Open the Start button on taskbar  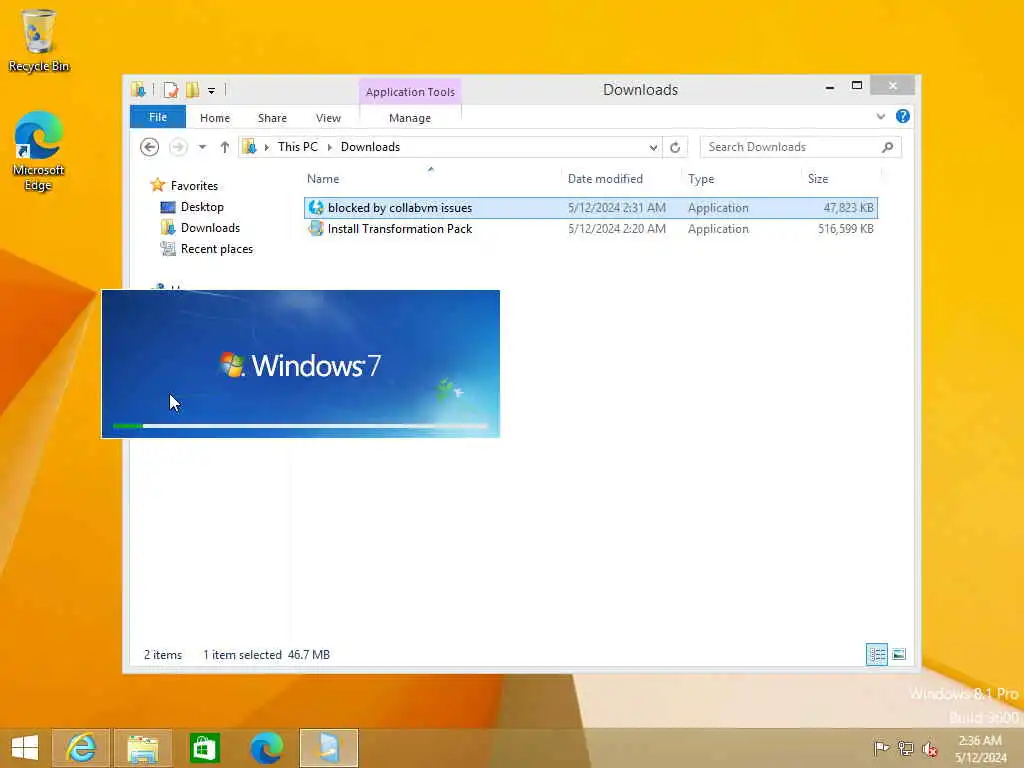[x=25, y=748]
